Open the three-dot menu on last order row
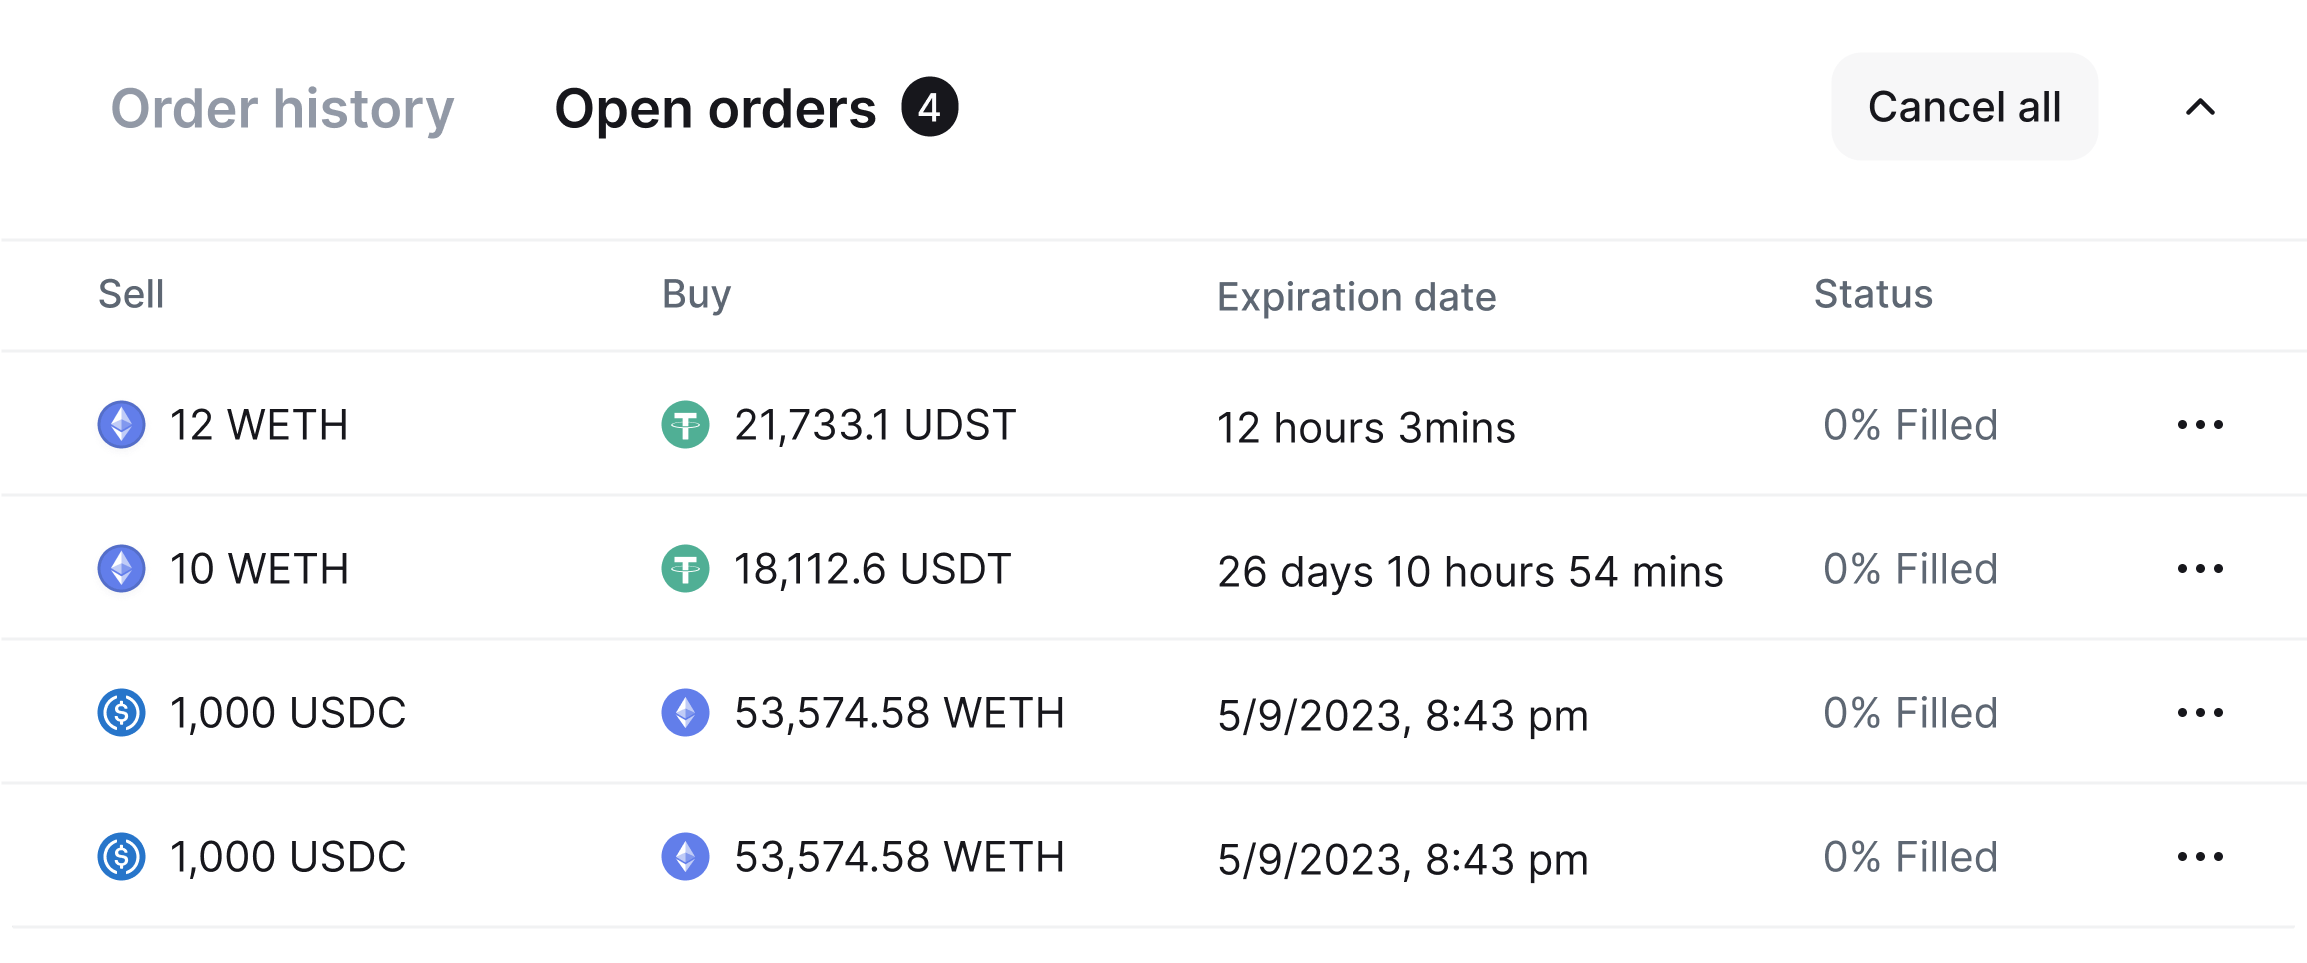The height and width of the screenshot is (963, 2307). point(2200,857)
